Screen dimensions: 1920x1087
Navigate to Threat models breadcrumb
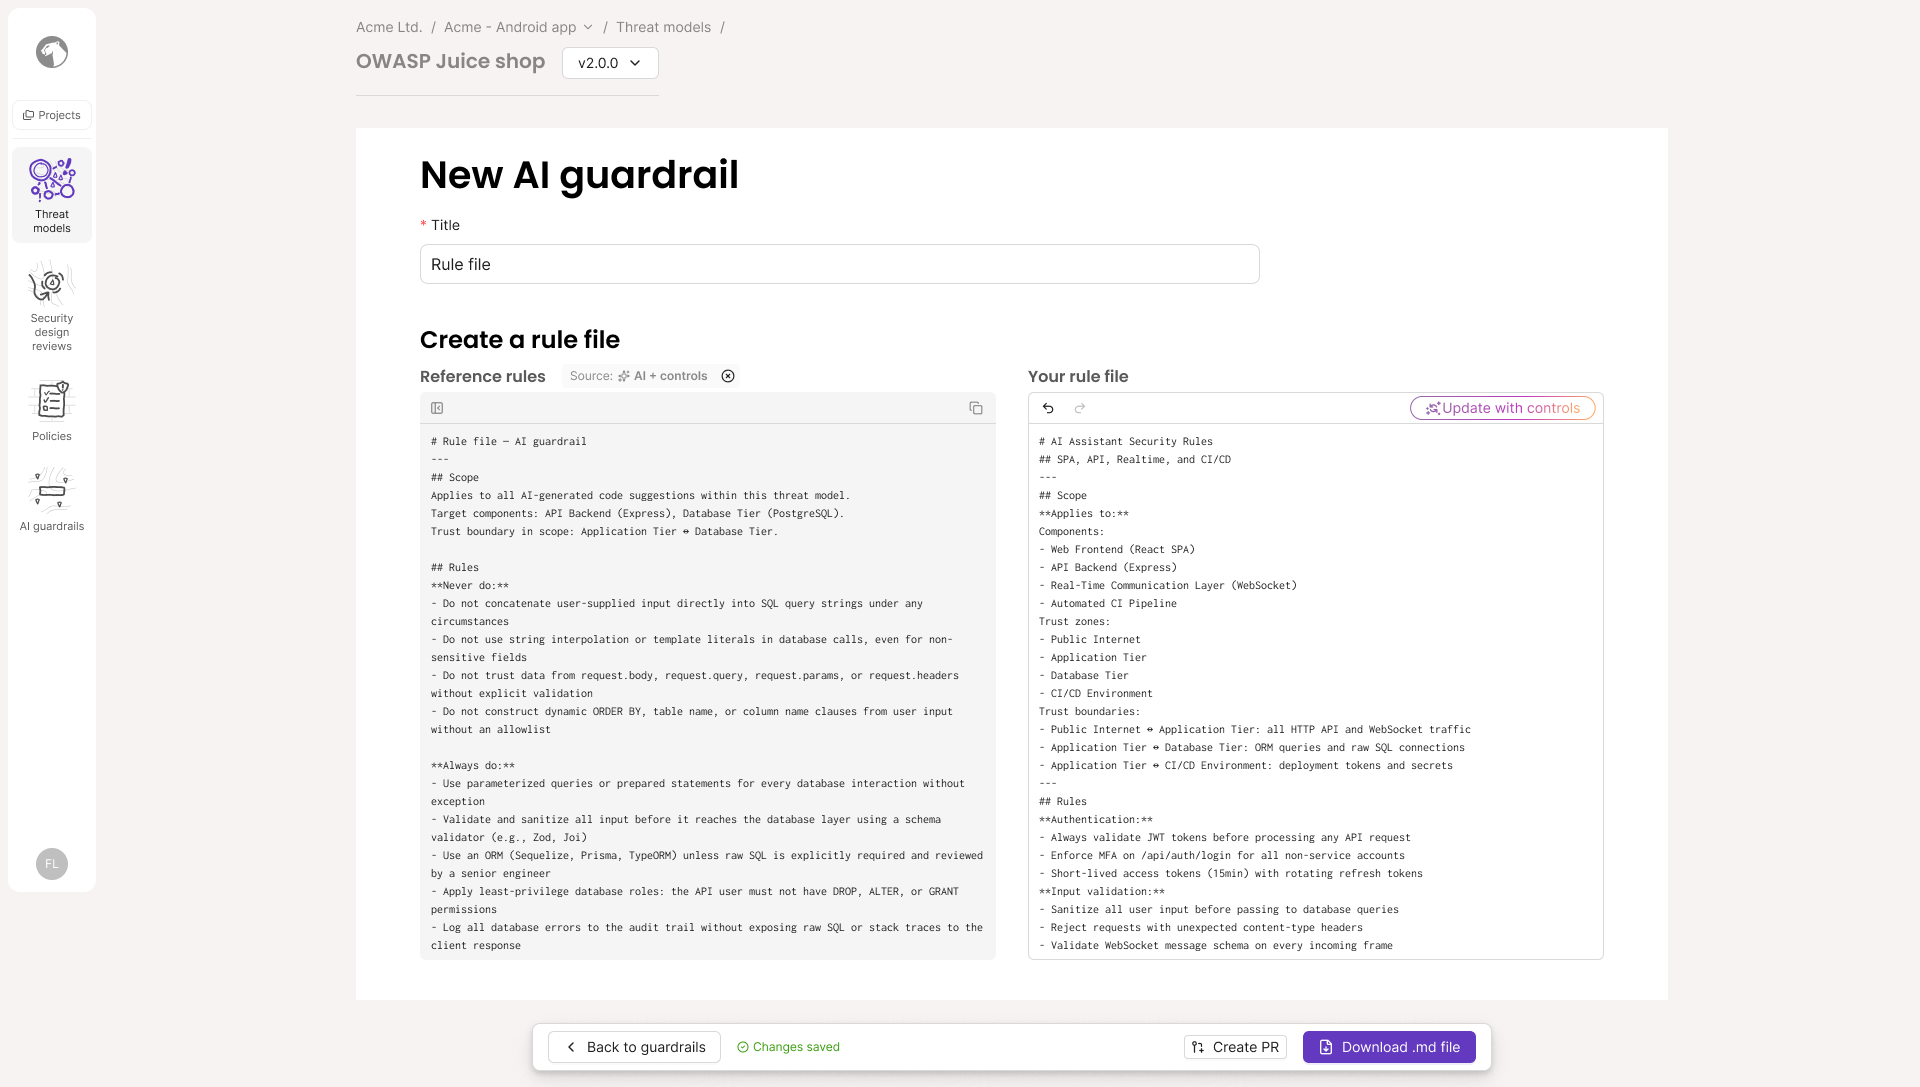pos(663,27)
